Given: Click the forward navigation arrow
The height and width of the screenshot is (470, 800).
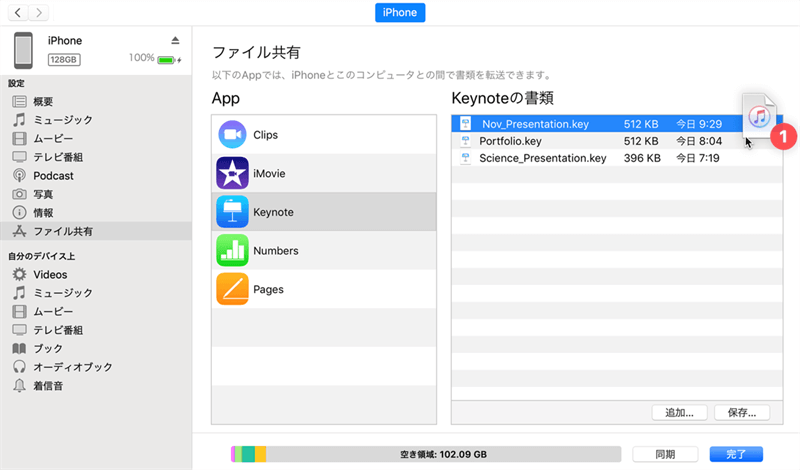Looking at the screenshot, I should coord(40,13).
